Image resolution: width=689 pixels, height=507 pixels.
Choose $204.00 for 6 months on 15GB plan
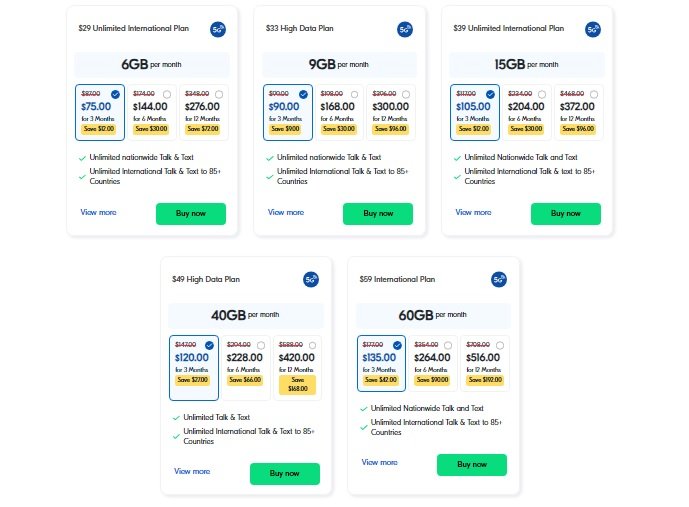(x=526, y=112)
